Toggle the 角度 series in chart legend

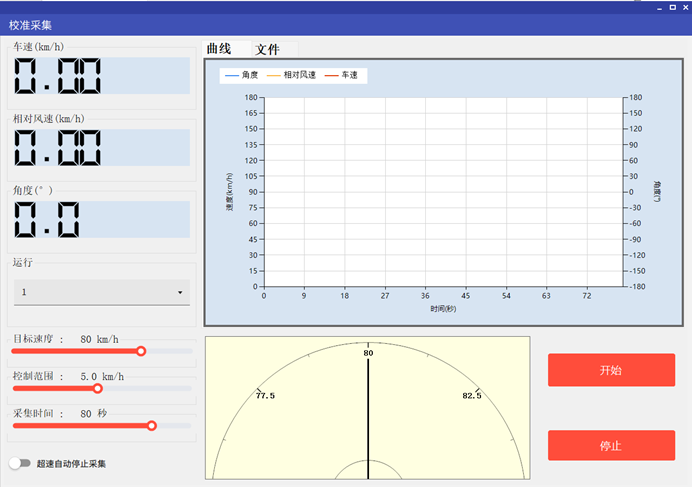pyautogui.click(x=242, y=75)
